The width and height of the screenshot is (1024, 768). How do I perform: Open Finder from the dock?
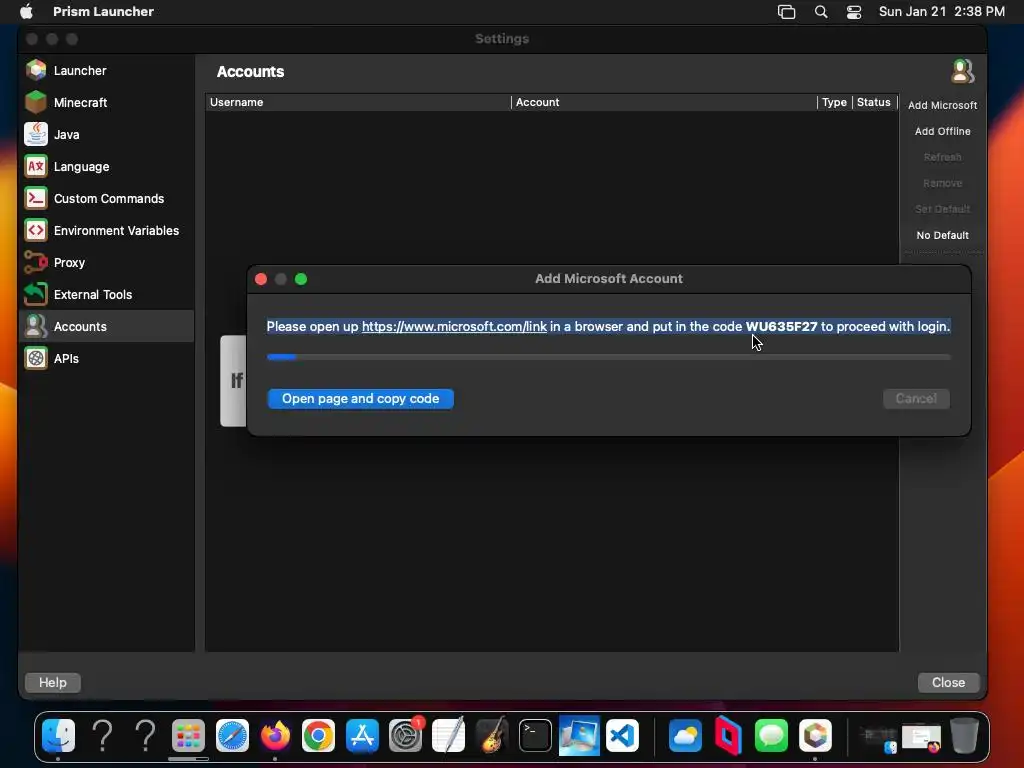tap(58, 736)
